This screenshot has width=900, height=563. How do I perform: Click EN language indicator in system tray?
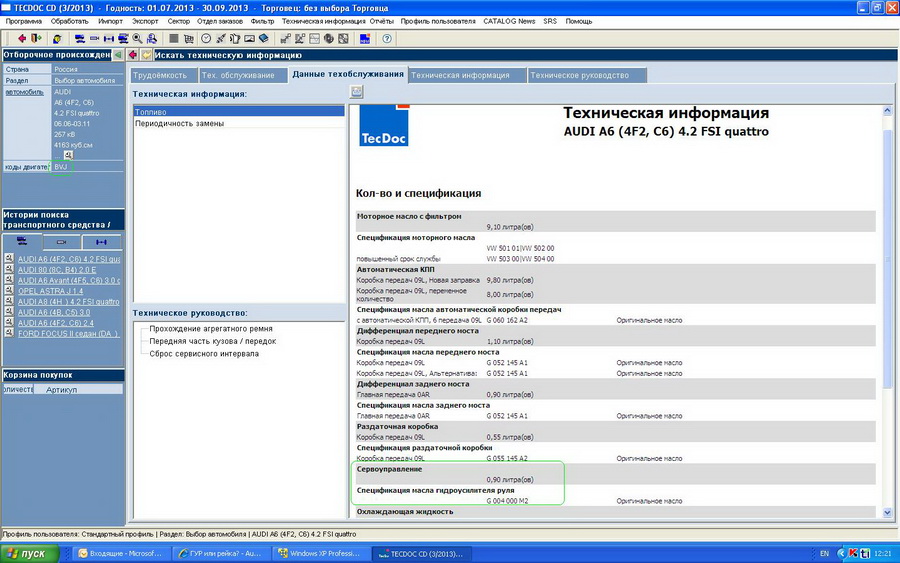tap(824, 554)
